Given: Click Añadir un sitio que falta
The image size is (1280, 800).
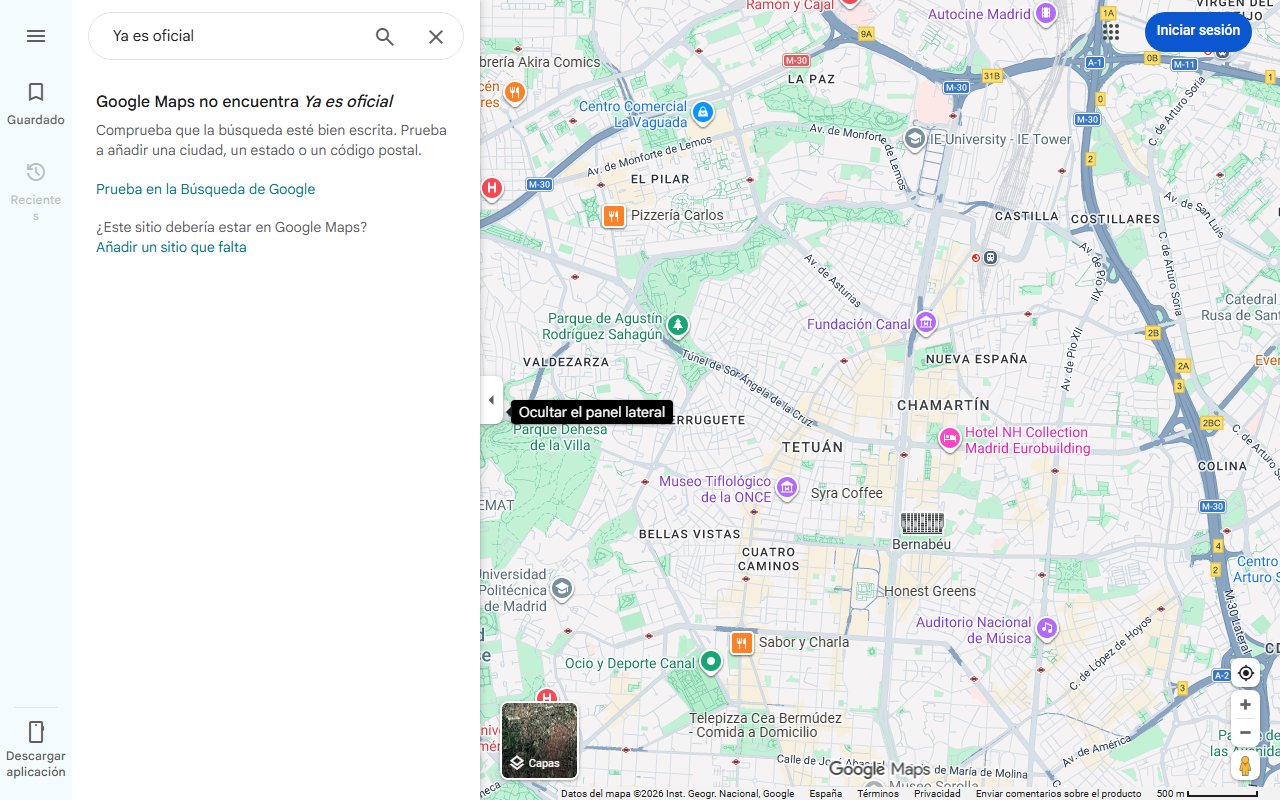Looking at the screenshot, I should tap(171, 247).
